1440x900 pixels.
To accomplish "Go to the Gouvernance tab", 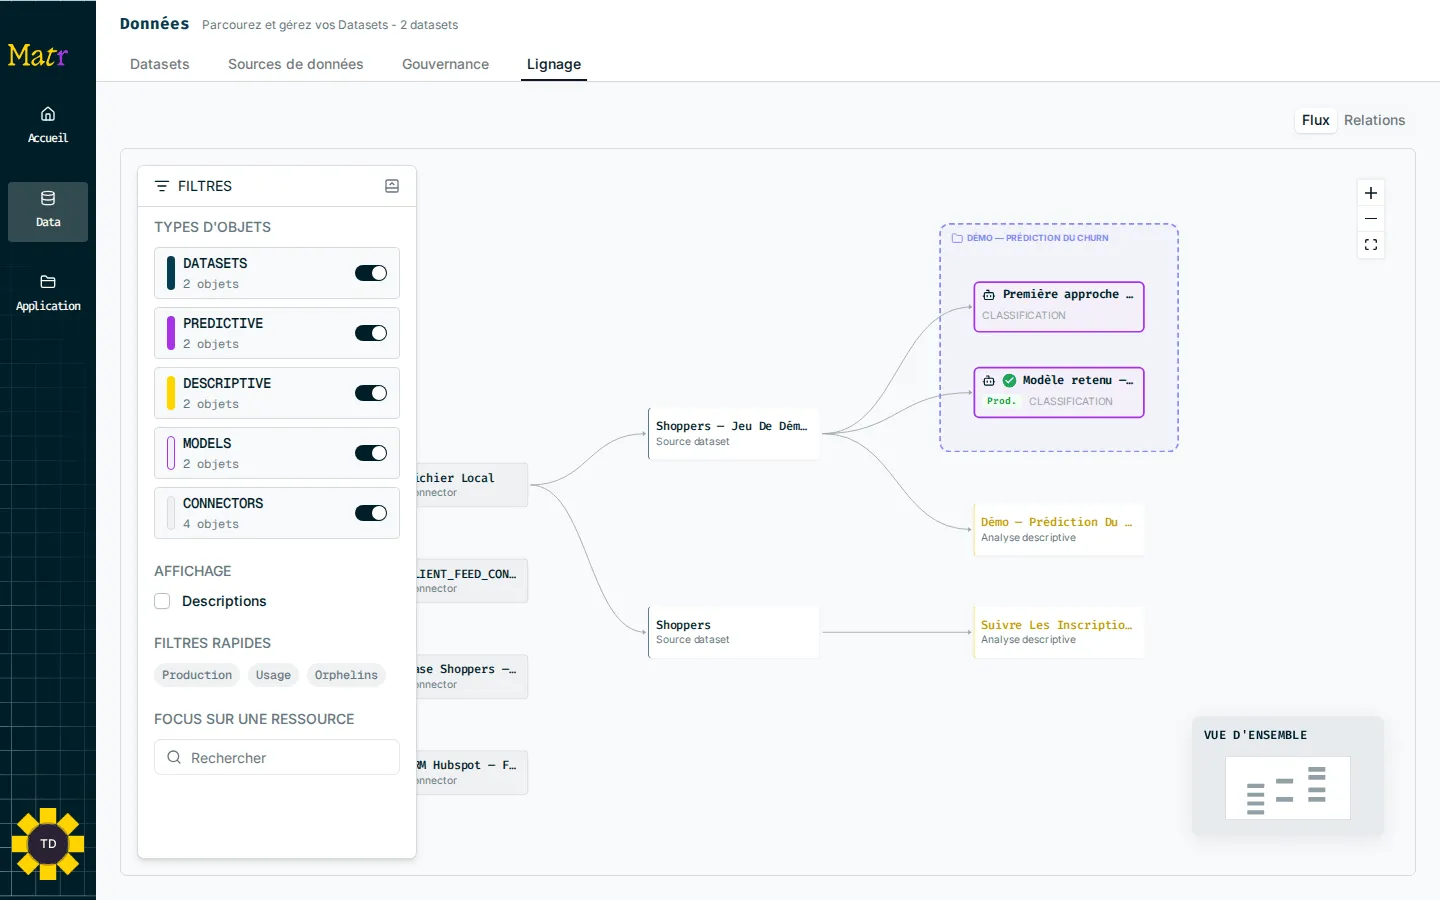I will point(446,64).
